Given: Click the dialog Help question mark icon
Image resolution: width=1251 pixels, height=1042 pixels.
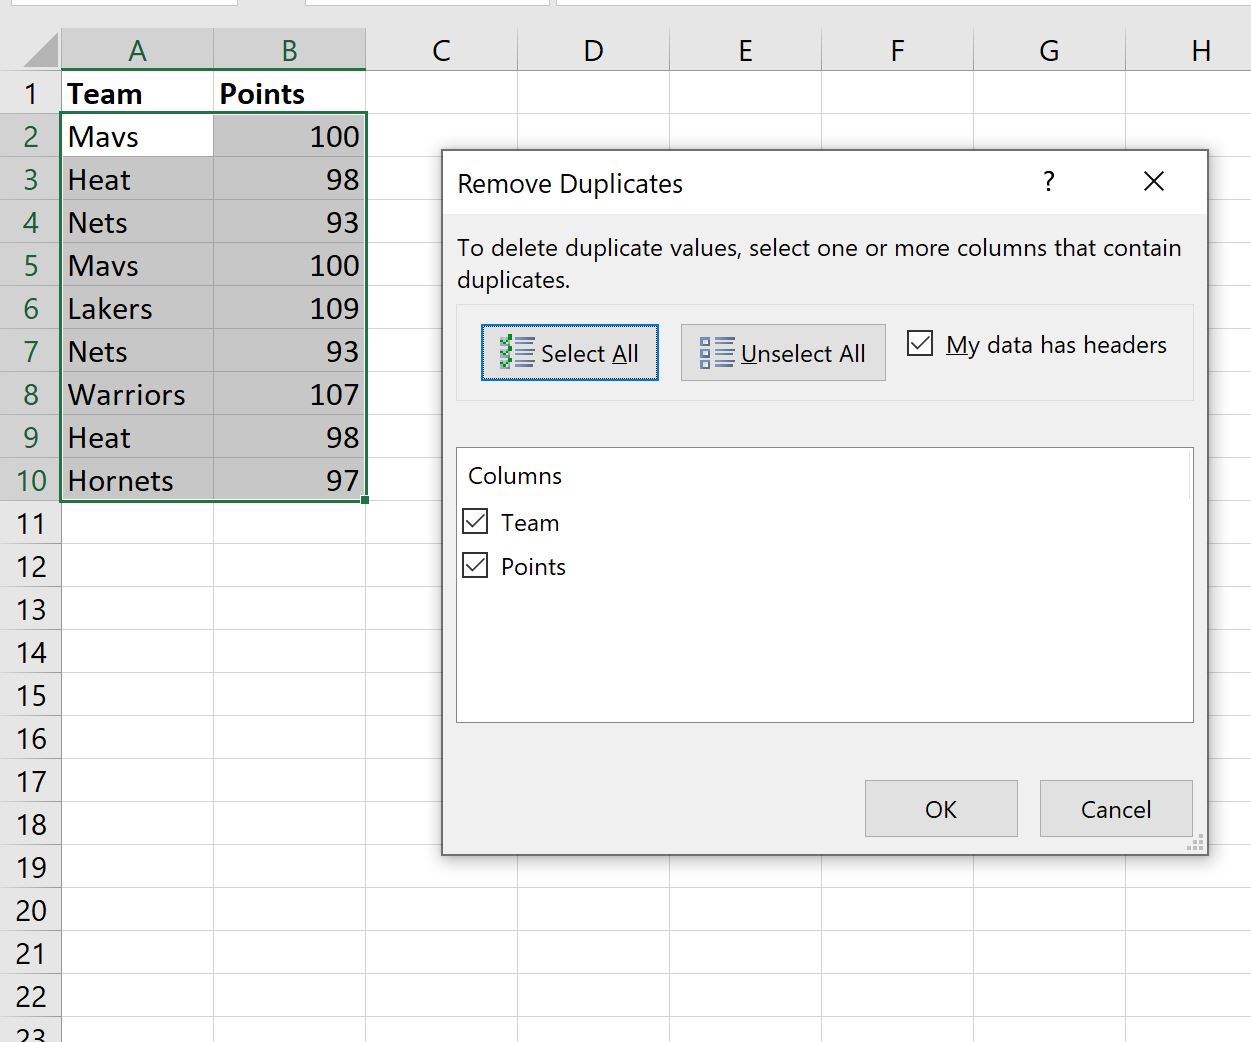Looking at the screenshot, I should click(1048, 182).
